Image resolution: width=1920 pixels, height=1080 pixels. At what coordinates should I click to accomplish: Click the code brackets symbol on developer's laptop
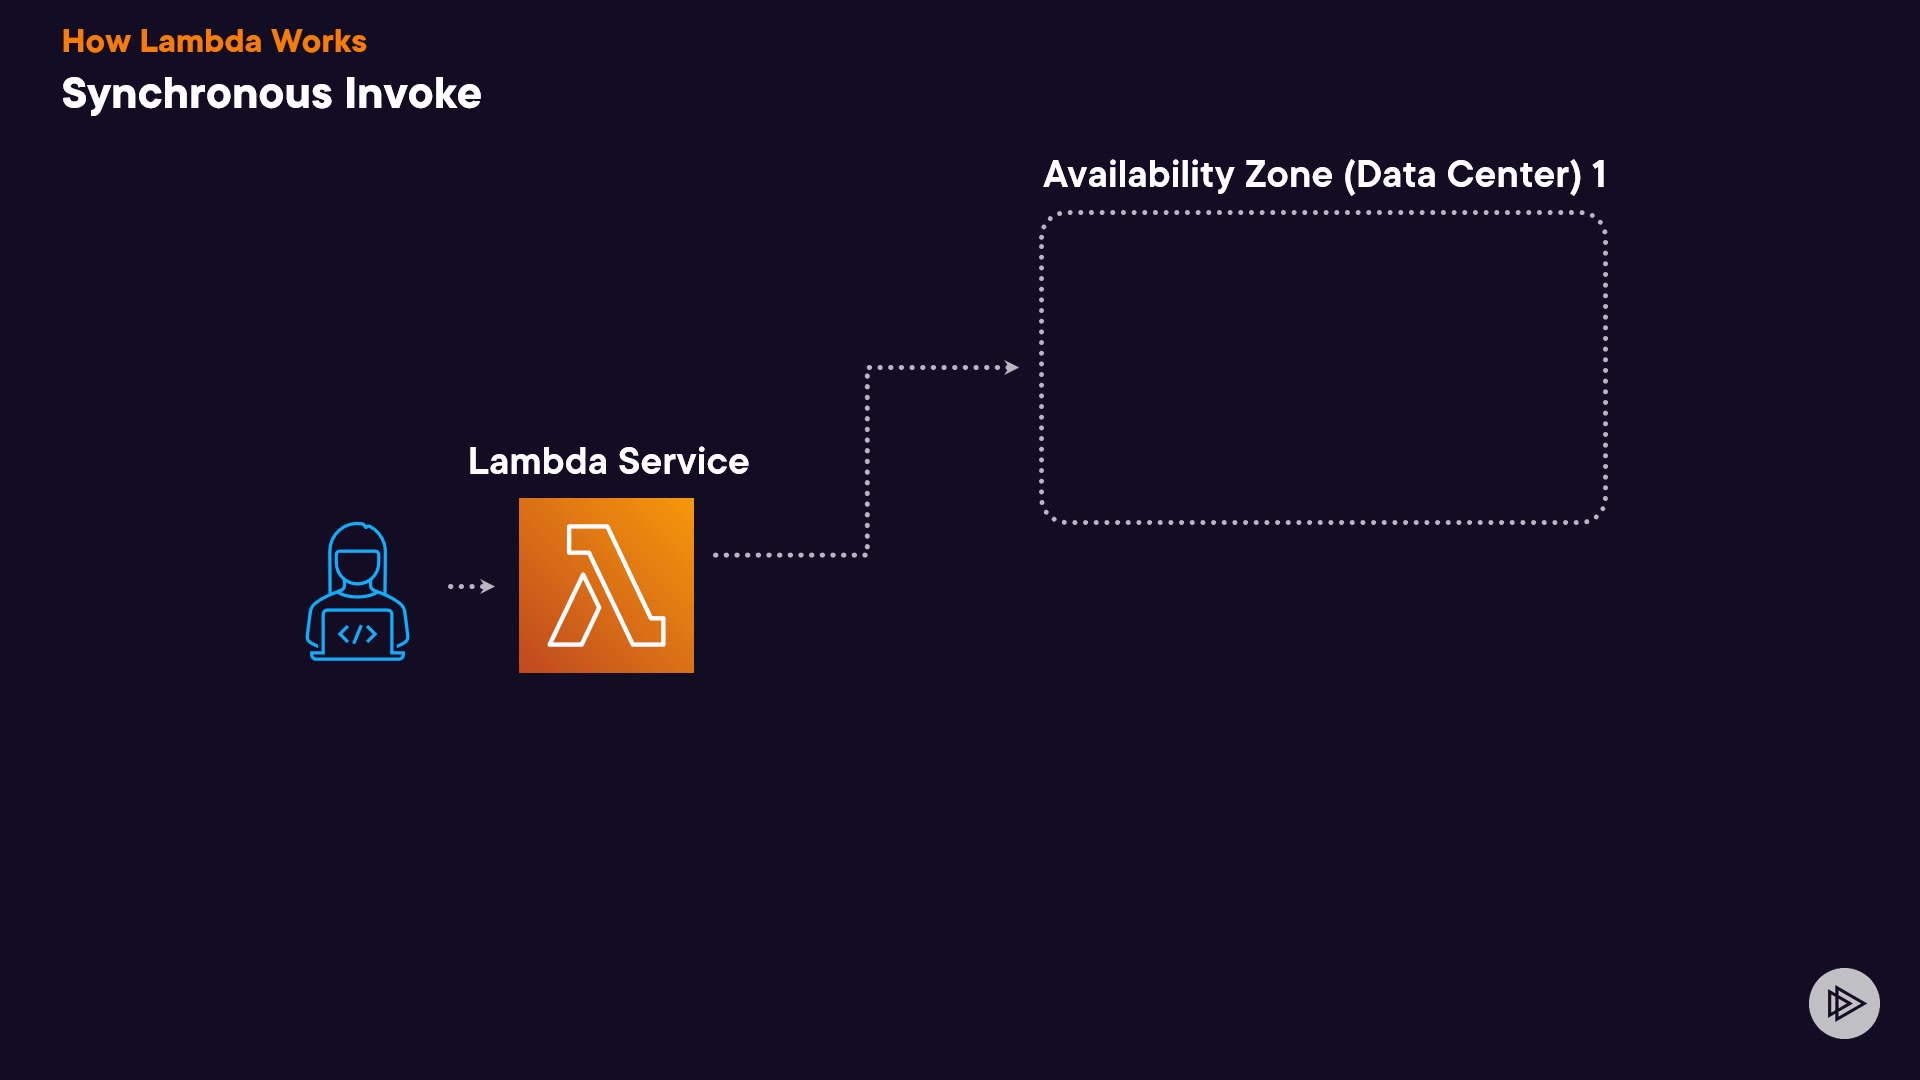357,634
